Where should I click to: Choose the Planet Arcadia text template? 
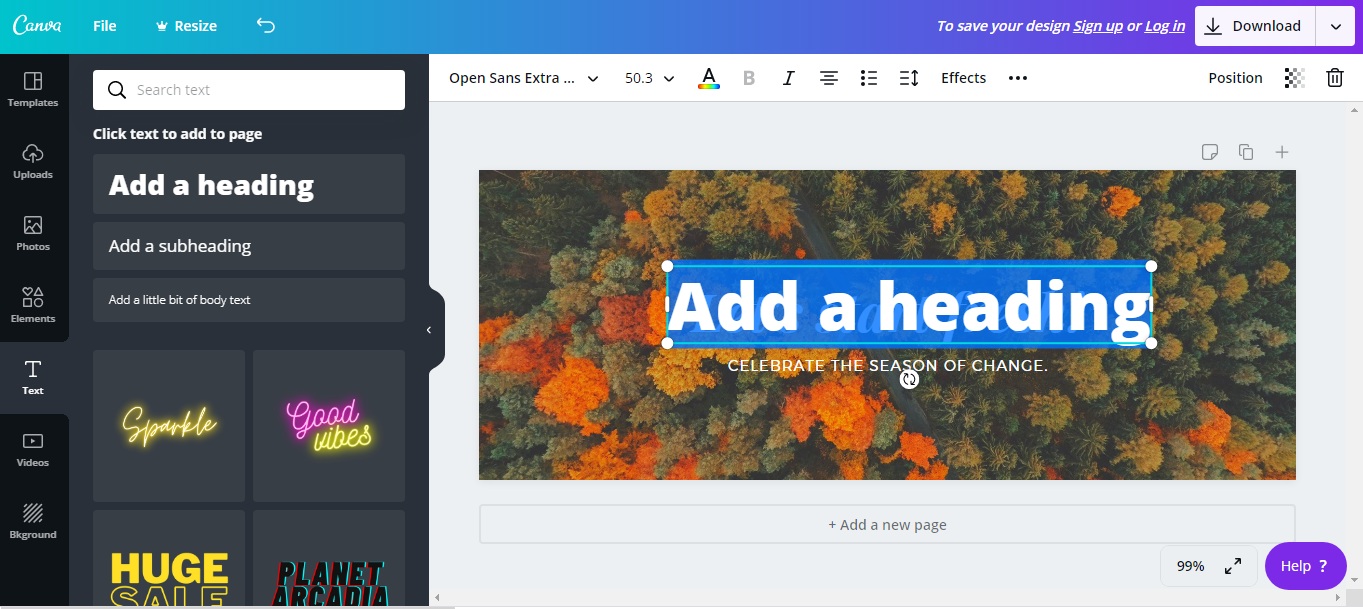pos(329,559)
